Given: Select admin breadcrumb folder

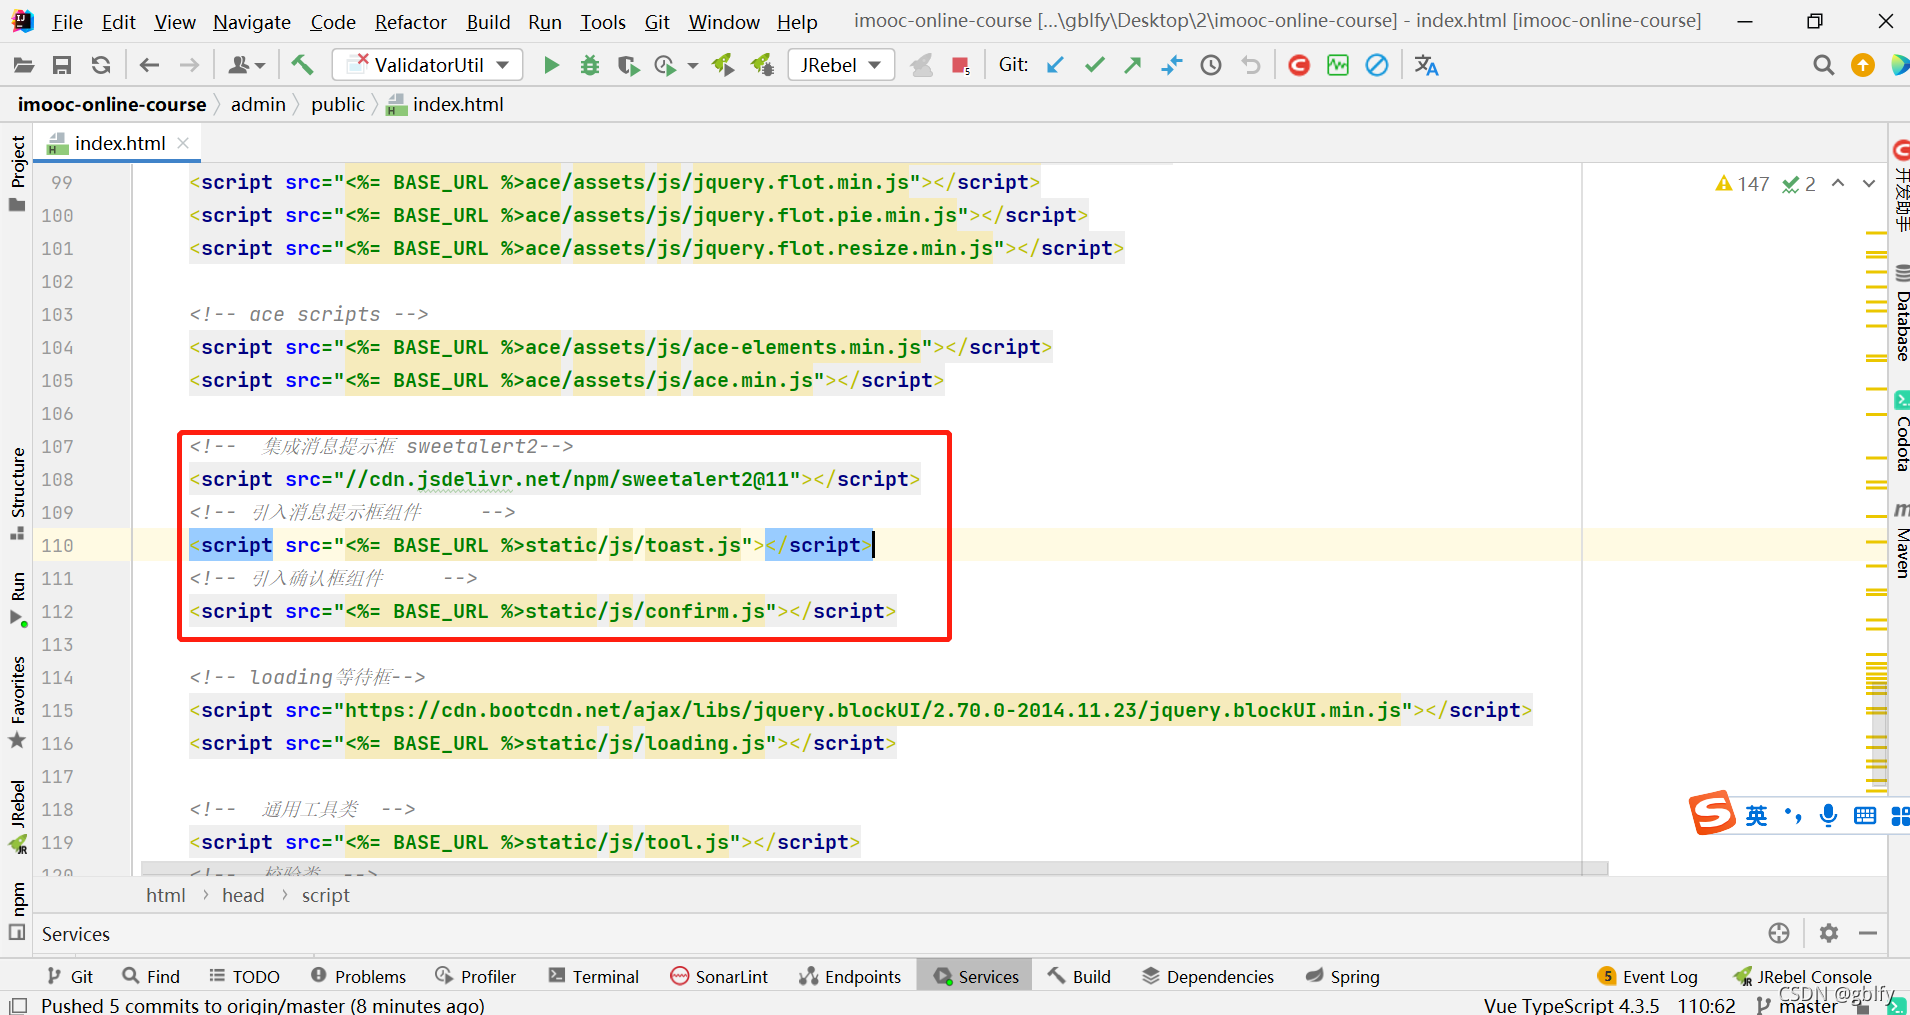Looking at the screenshot, I should point(258,104).
